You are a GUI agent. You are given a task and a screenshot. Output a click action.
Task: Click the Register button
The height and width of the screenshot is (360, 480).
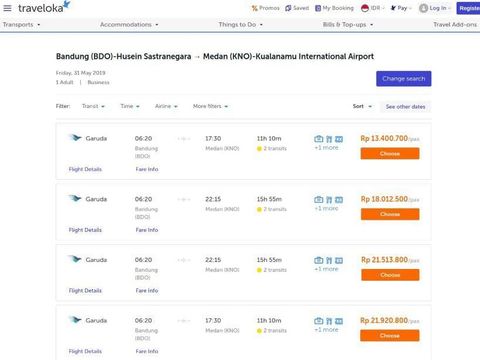[x=468, y=8]
